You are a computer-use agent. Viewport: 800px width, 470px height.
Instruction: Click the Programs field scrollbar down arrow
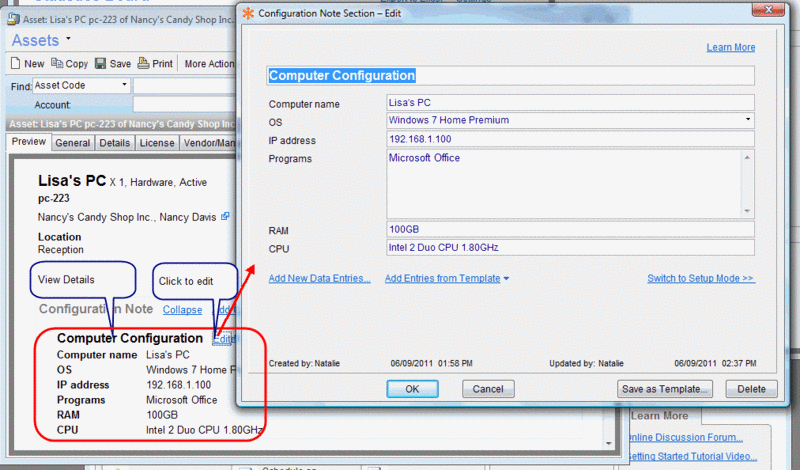pyautogui.click(x=748, y=209)
